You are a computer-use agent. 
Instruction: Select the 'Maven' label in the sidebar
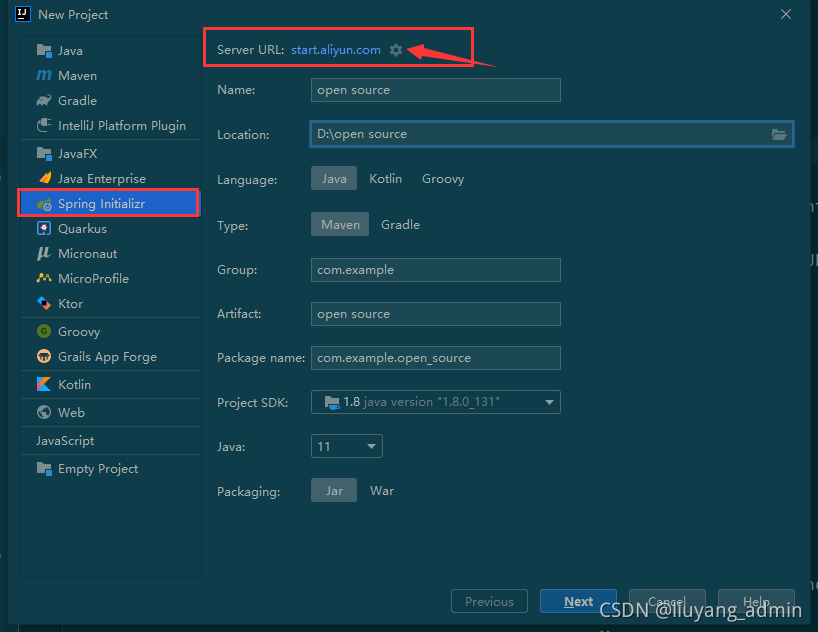pyautogui.click(x=77, y=76)
